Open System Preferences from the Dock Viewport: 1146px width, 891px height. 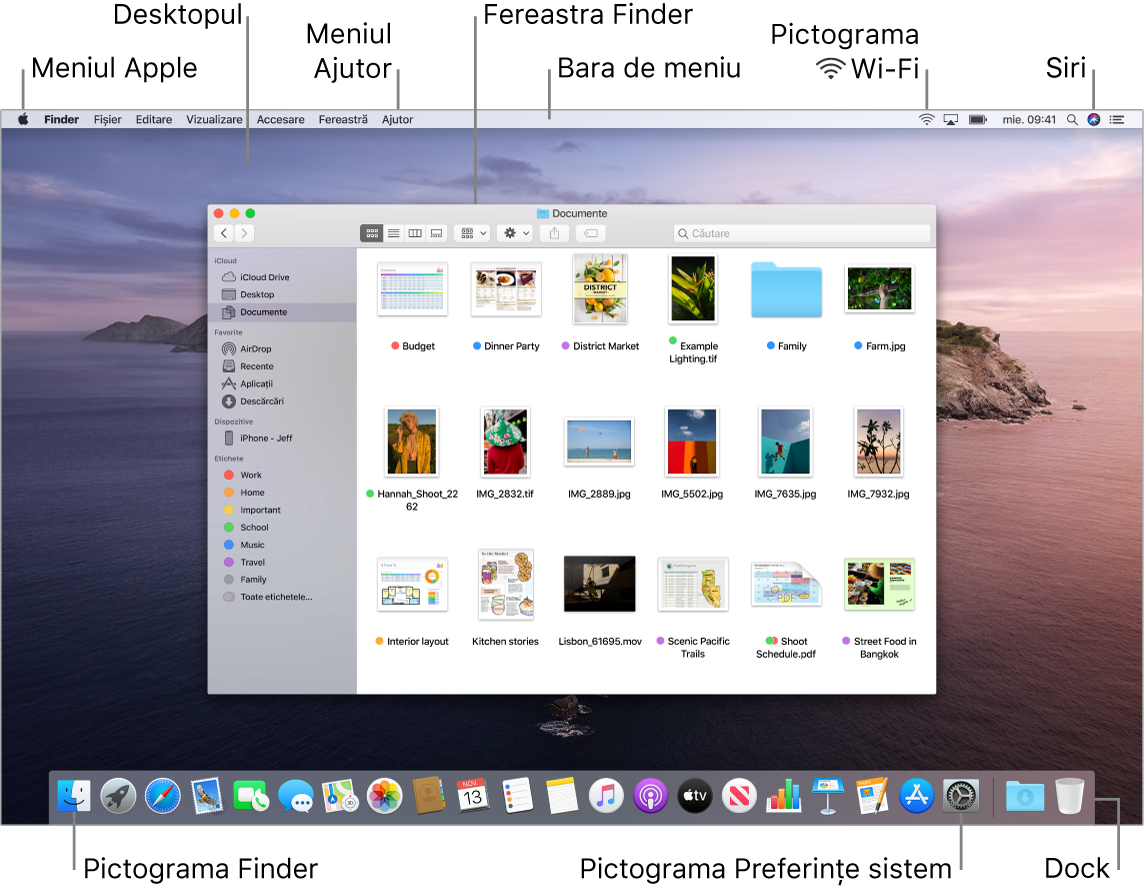[x=960, y=796]
